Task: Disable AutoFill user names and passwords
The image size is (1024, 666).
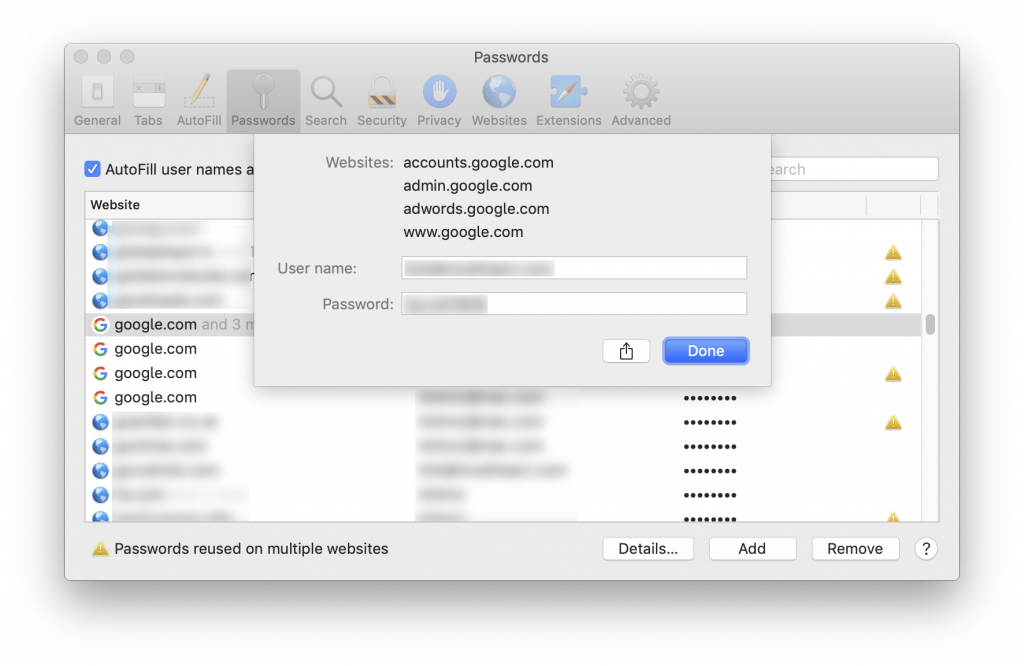Action: 92,169
